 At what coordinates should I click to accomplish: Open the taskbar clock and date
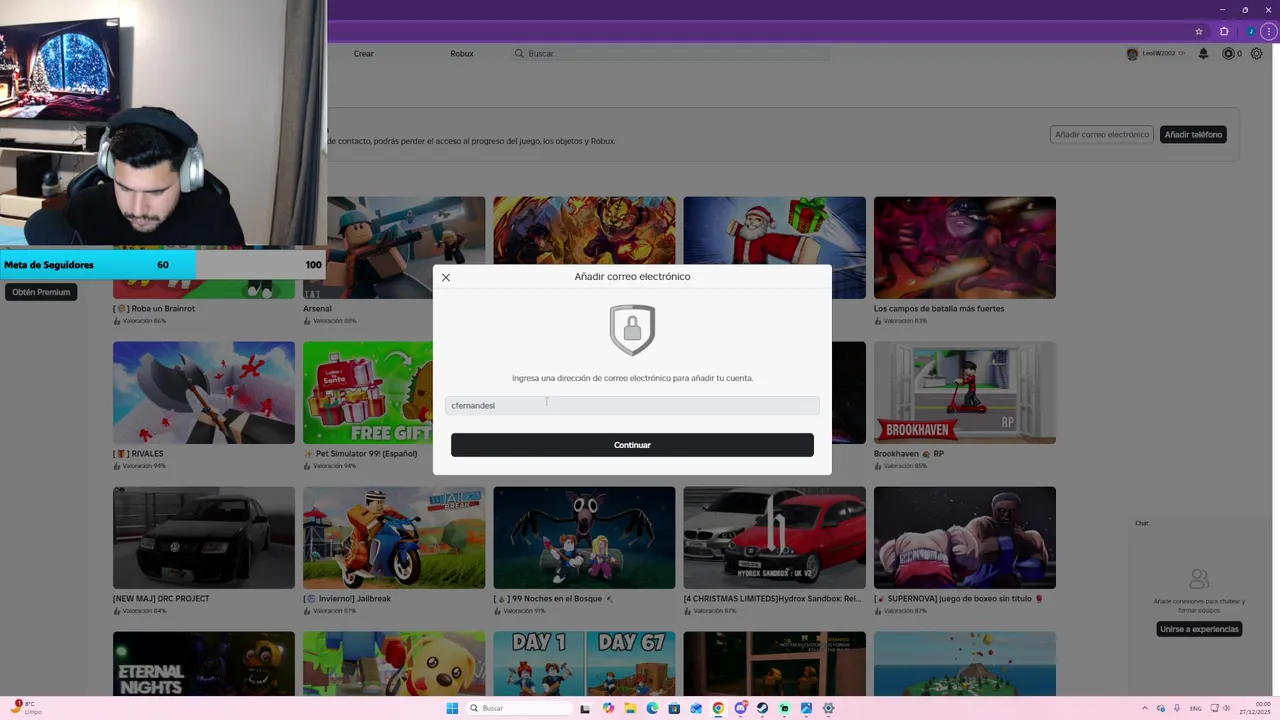coord(1255,708)
